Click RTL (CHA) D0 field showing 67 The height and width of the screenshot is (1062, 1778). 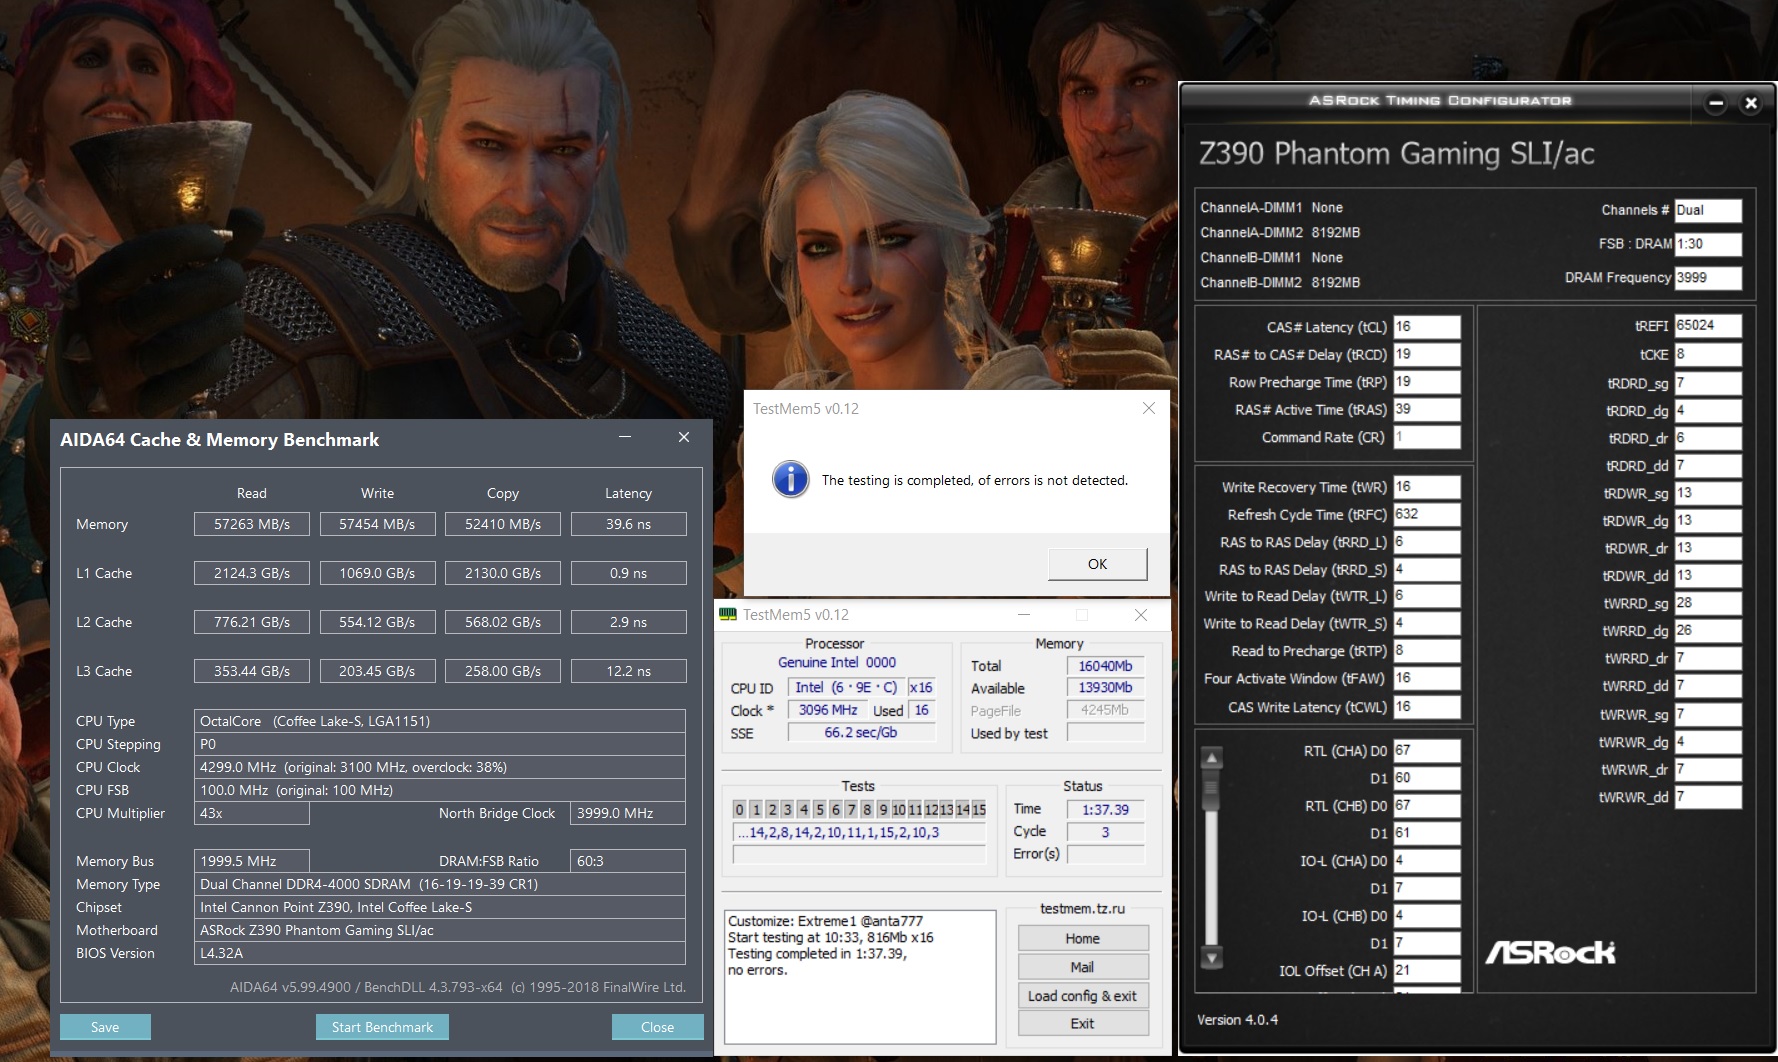coord(1427,751)
